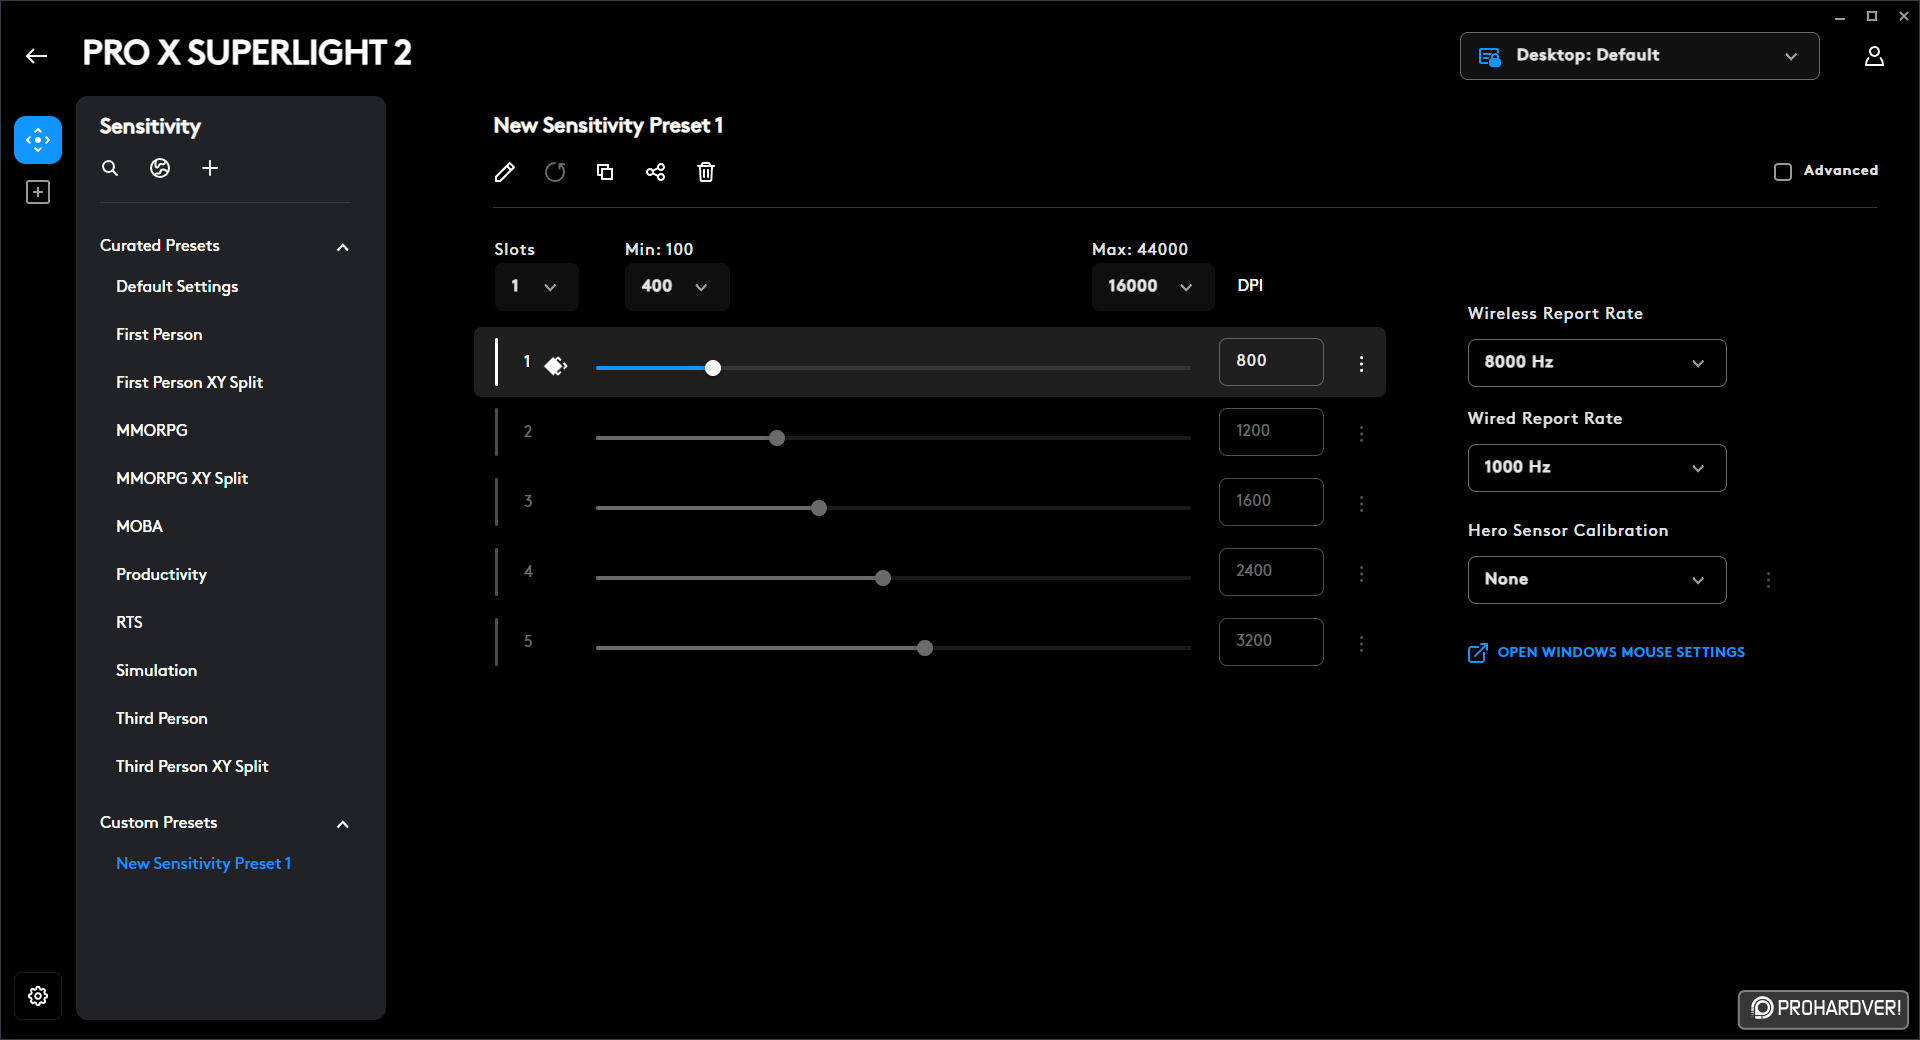The image size is (1920, 1040).
Task: Click the DPI shift icon on slot 1
Action: click(556, 366)
